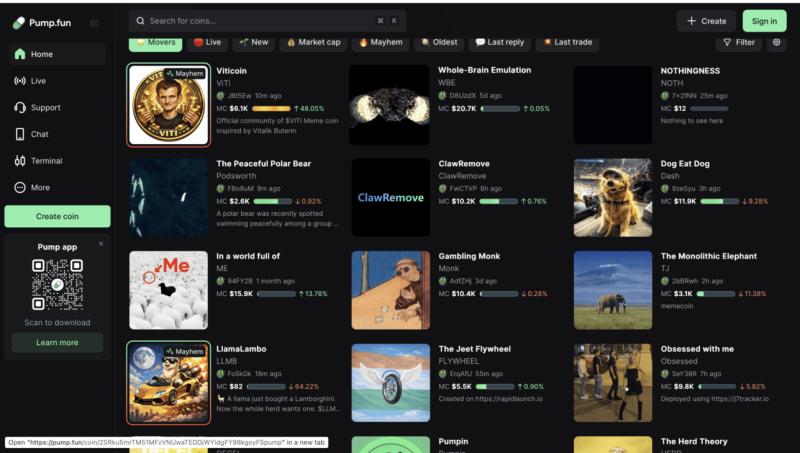The width and height of the screenshot is (800, 453).
Task: Enable the Mayhem coin filter
Action: (380, 43)
